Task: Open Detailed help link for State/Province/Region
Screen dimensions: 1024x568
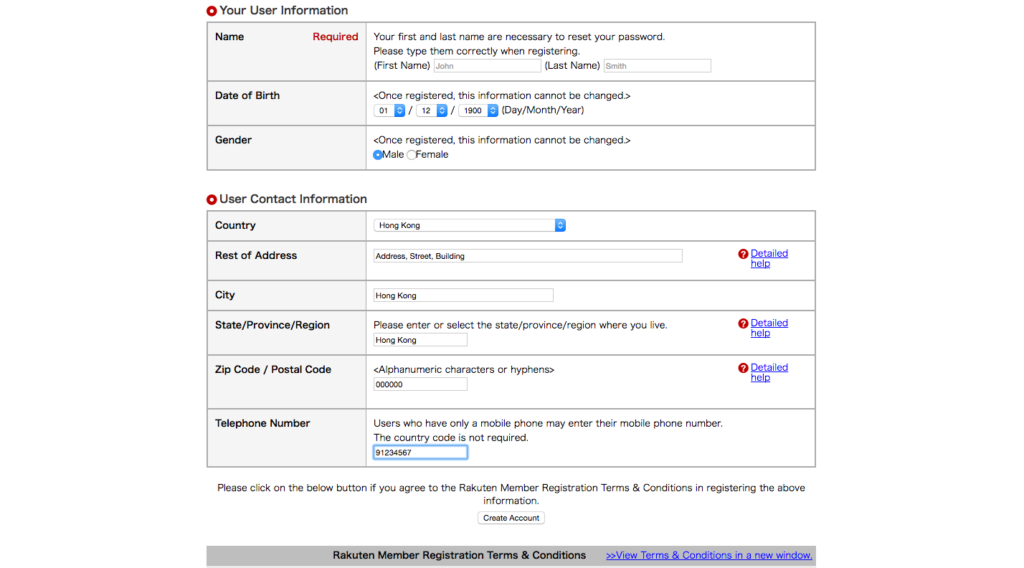Action: pos(769,328)
